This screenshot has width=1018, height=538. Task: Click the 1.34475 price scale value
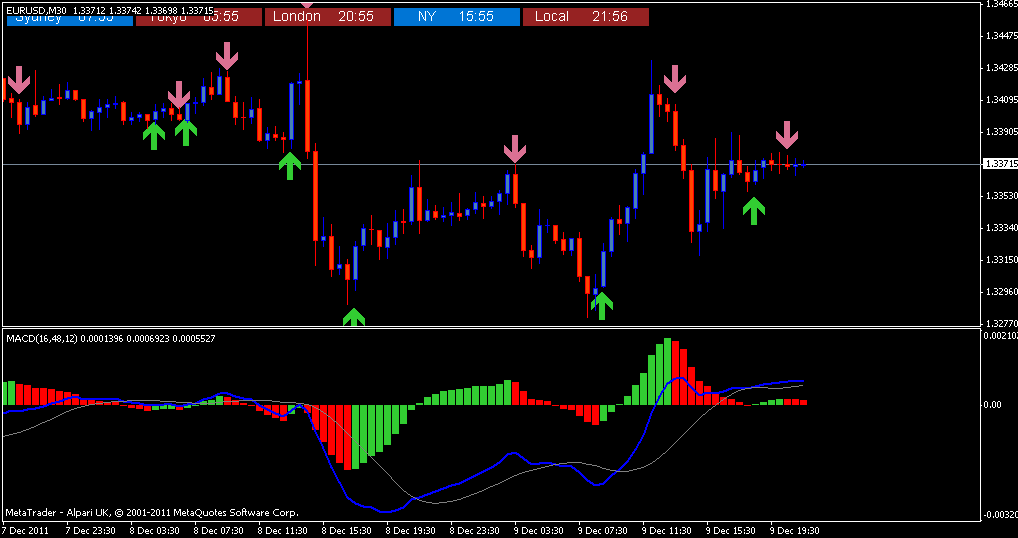pyautogui.click(x=1000, y=36)
